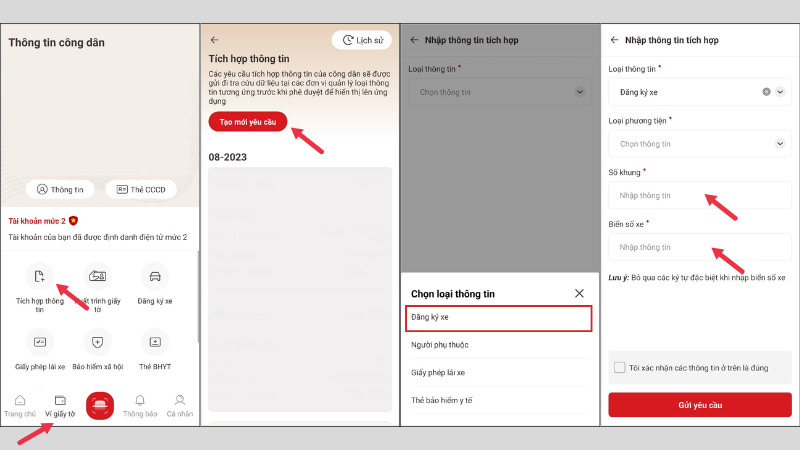Expand the Loại phương tiện dropdown

780,144
